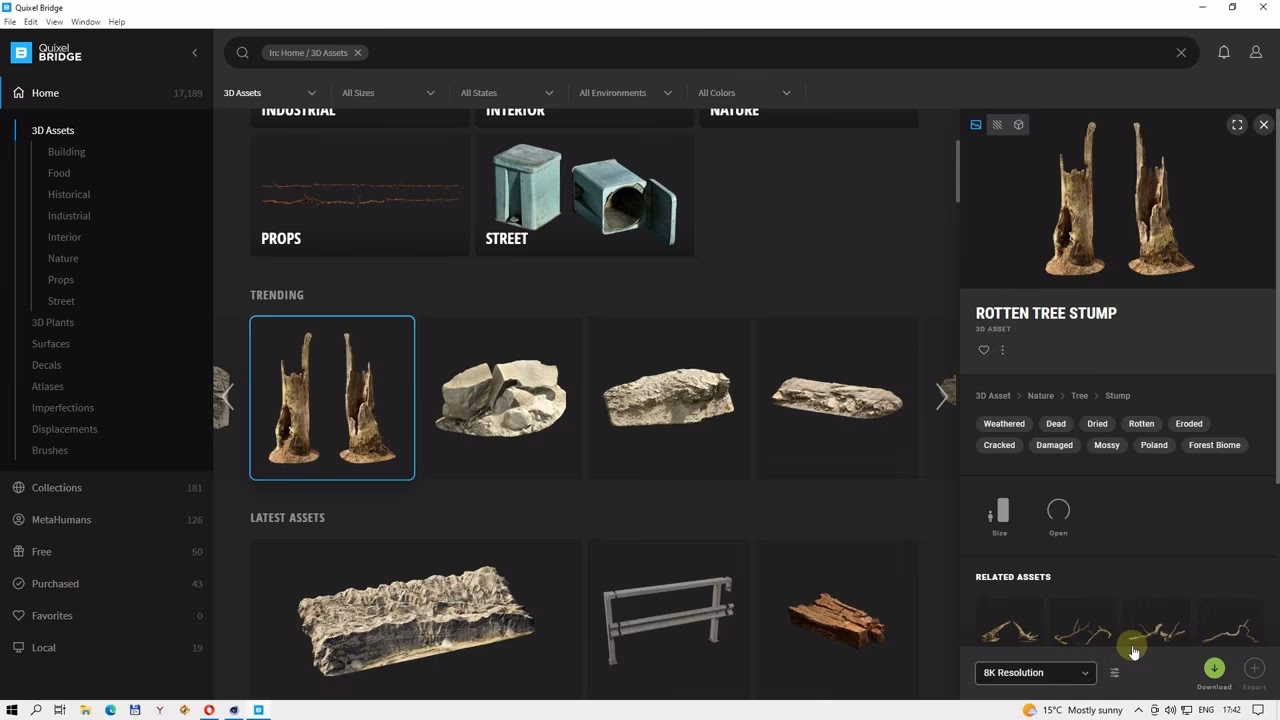Click the Weathered tag
Viewport: 1280px width, 720px height.
tap(1004, 424)
